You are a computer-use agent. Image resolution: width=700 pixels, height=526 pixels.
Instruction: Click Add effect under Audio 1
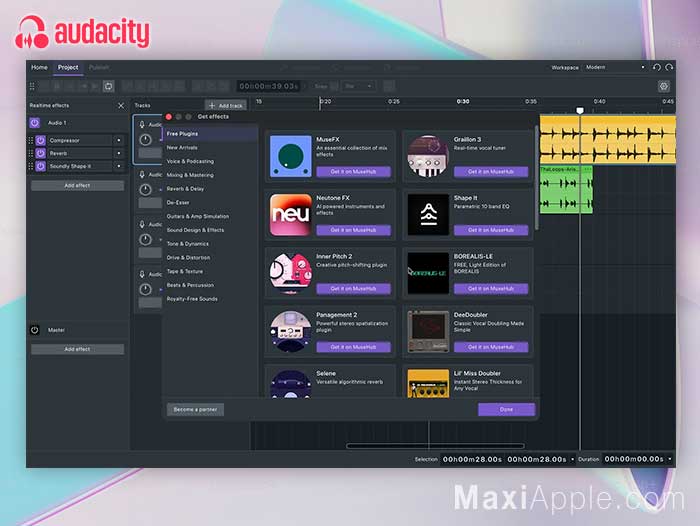(77, 185)
